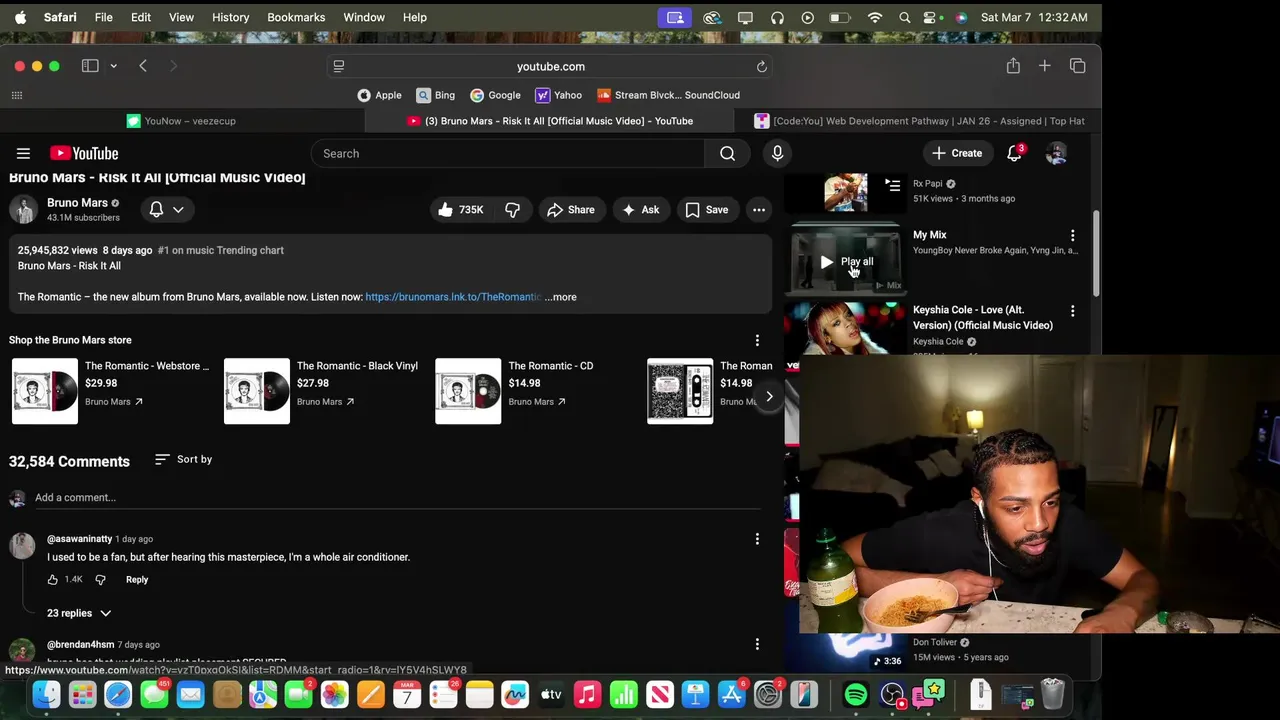1280x720 pixels.
Task: Open the Wi-Fi menu bar icon
Action: pos(875,17)
